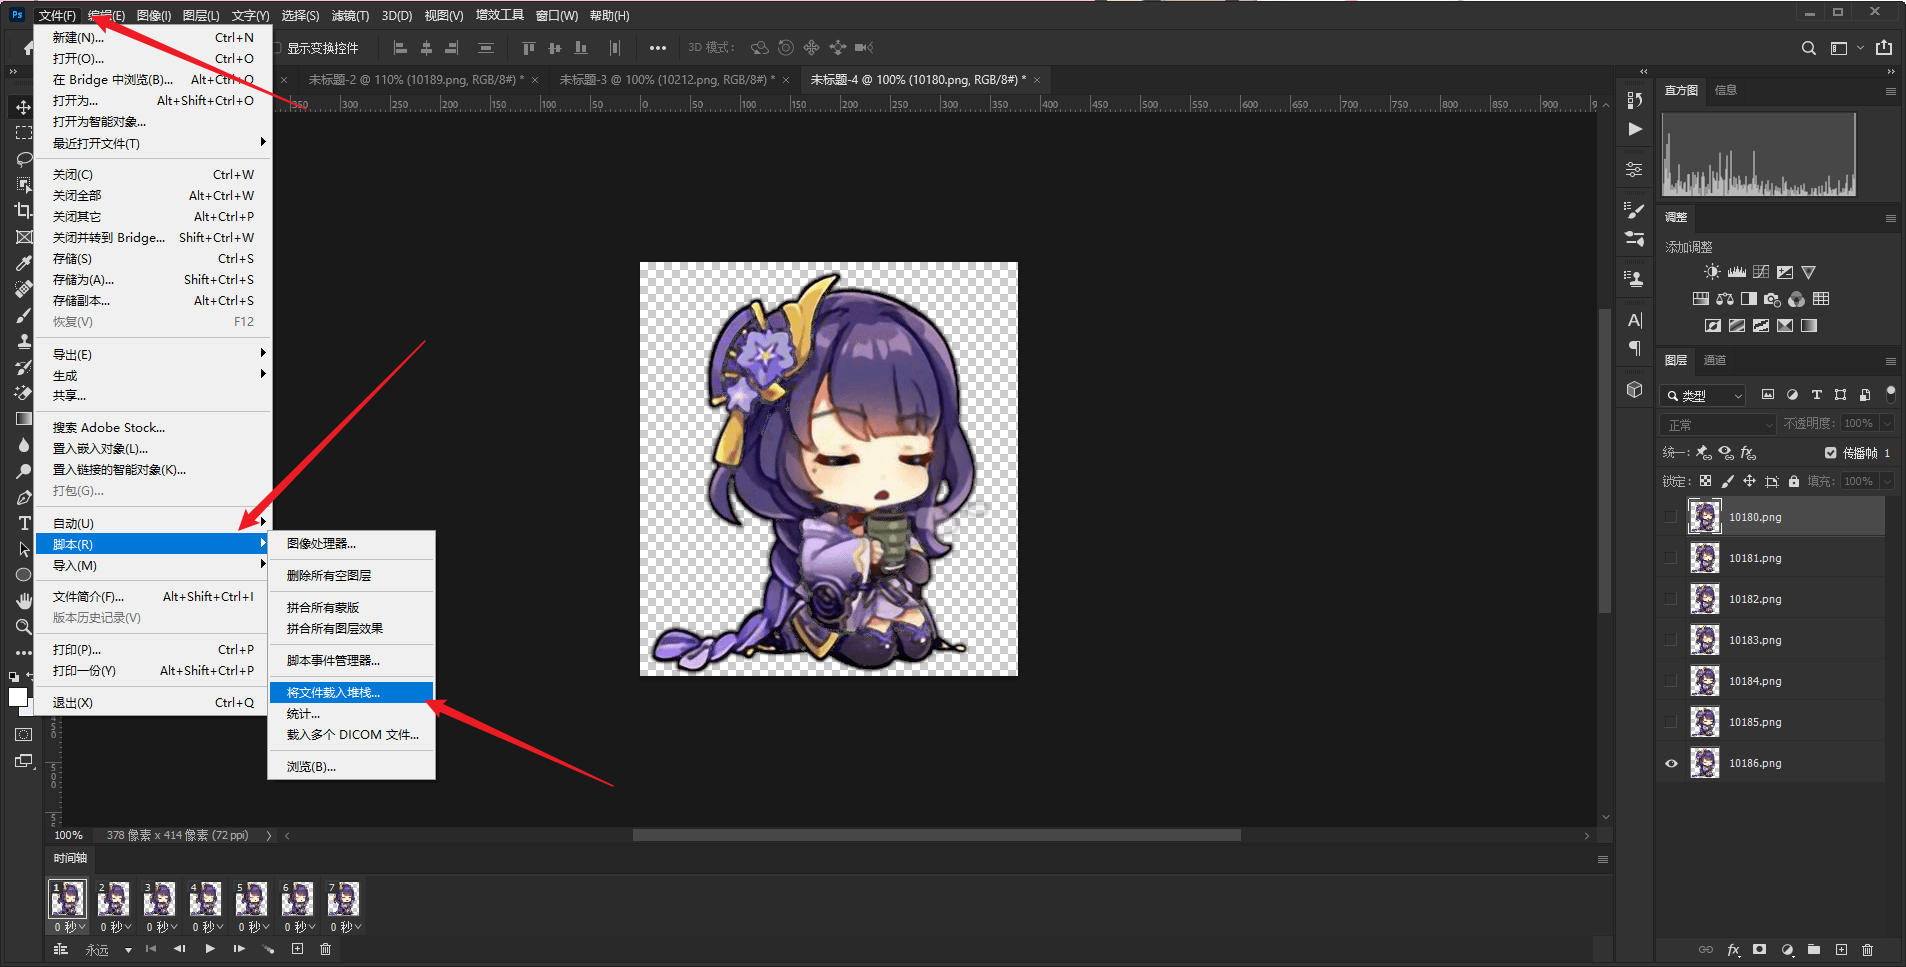Delete selected frame in timeline

pos(325,949)
